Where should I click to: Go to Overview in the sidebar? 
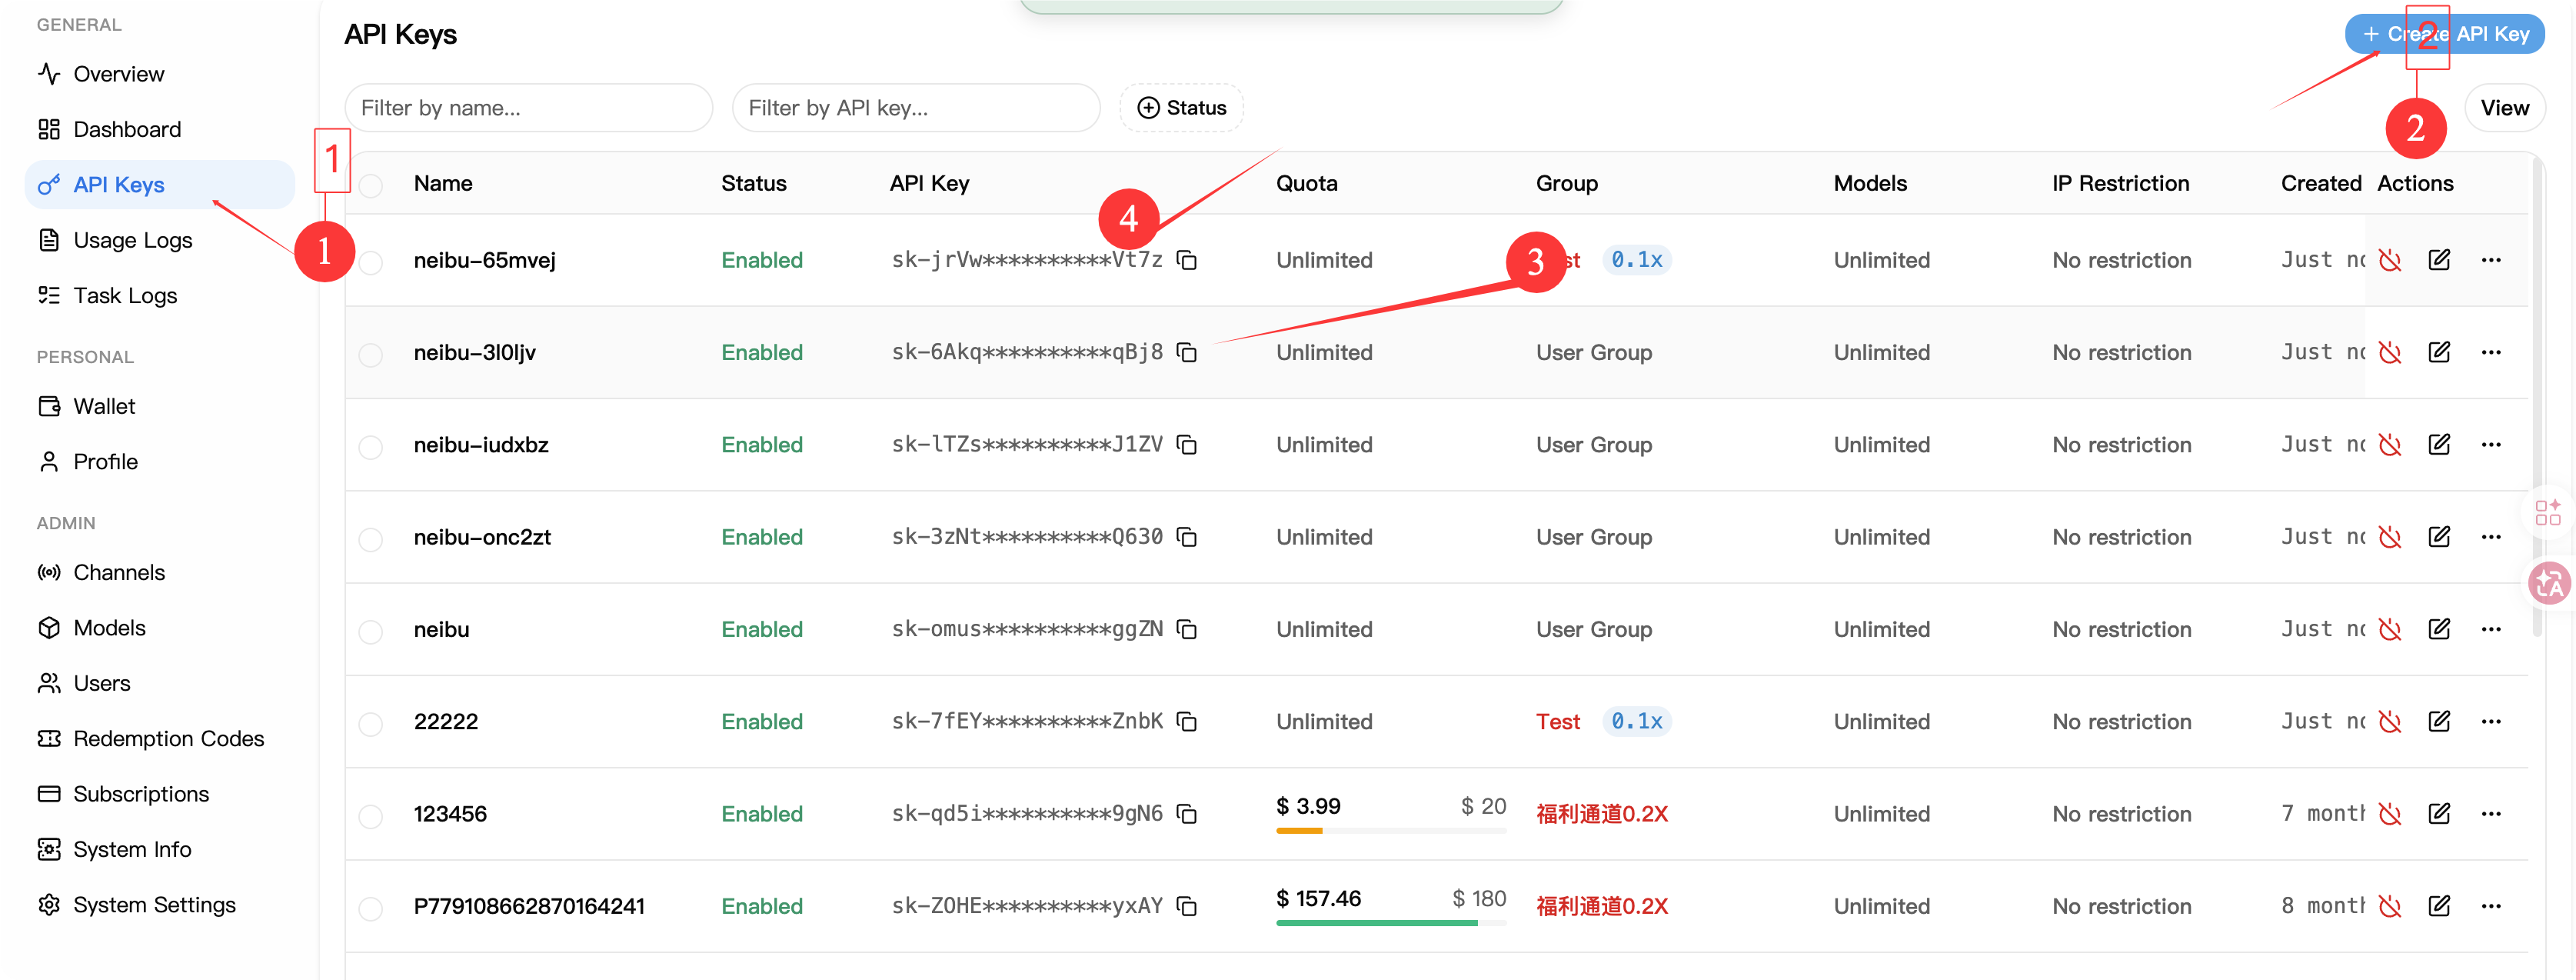click(160, 74)
